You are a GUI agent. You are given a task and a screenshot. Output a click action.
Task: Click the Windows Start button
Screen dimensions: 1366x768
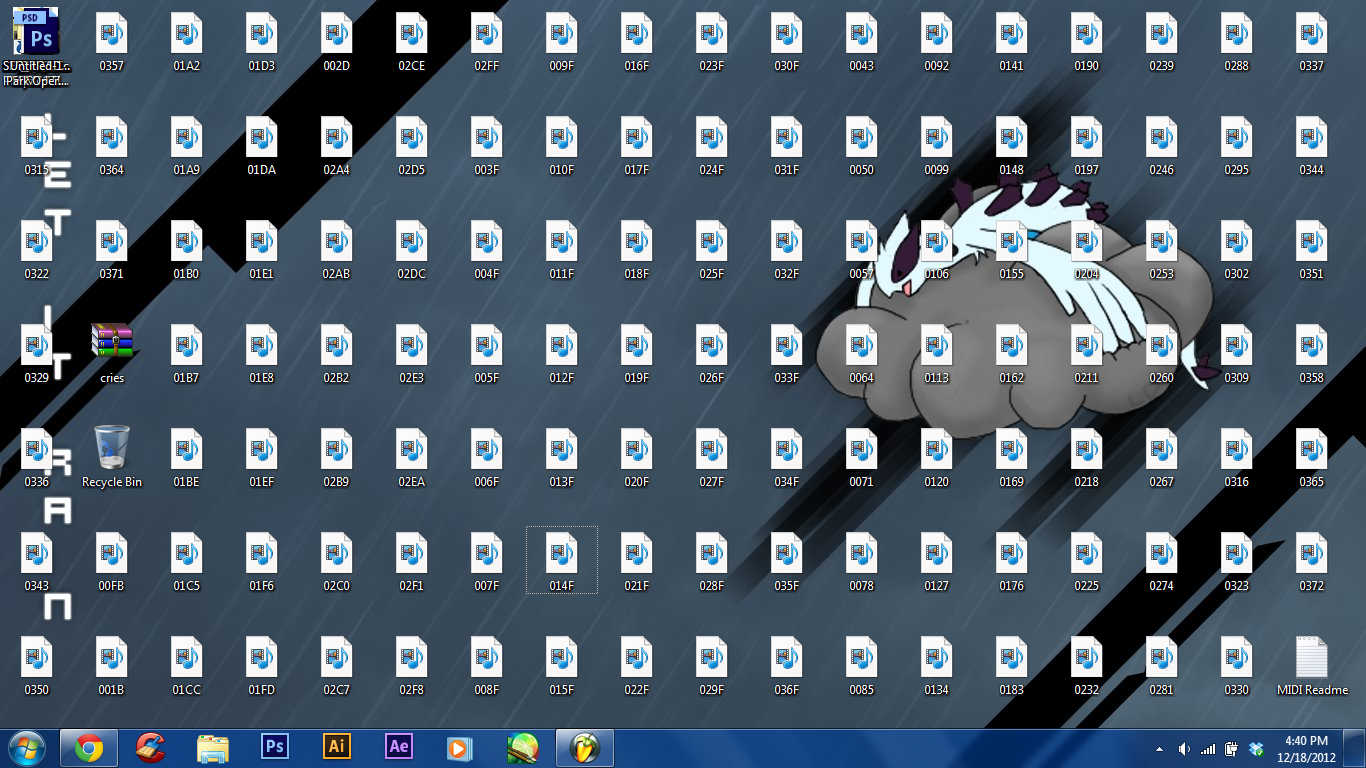tap(27, 748)
